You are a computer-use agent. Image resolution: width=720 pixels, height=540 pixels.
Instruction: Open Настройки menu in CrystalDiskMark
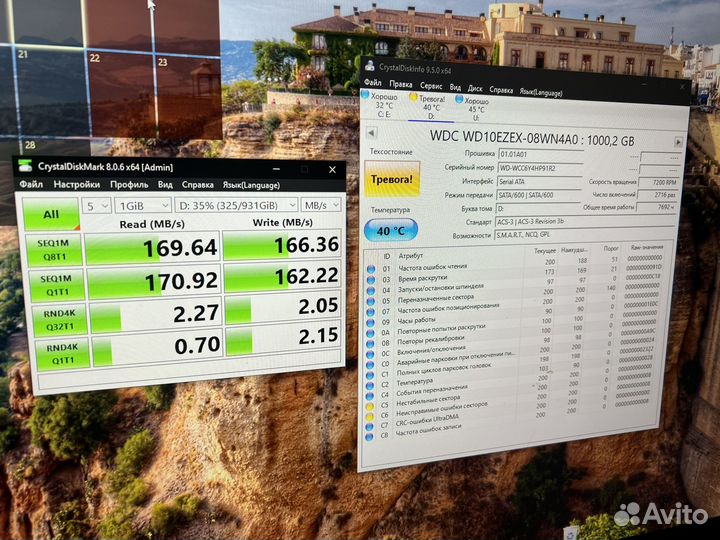tap(76, 184)
